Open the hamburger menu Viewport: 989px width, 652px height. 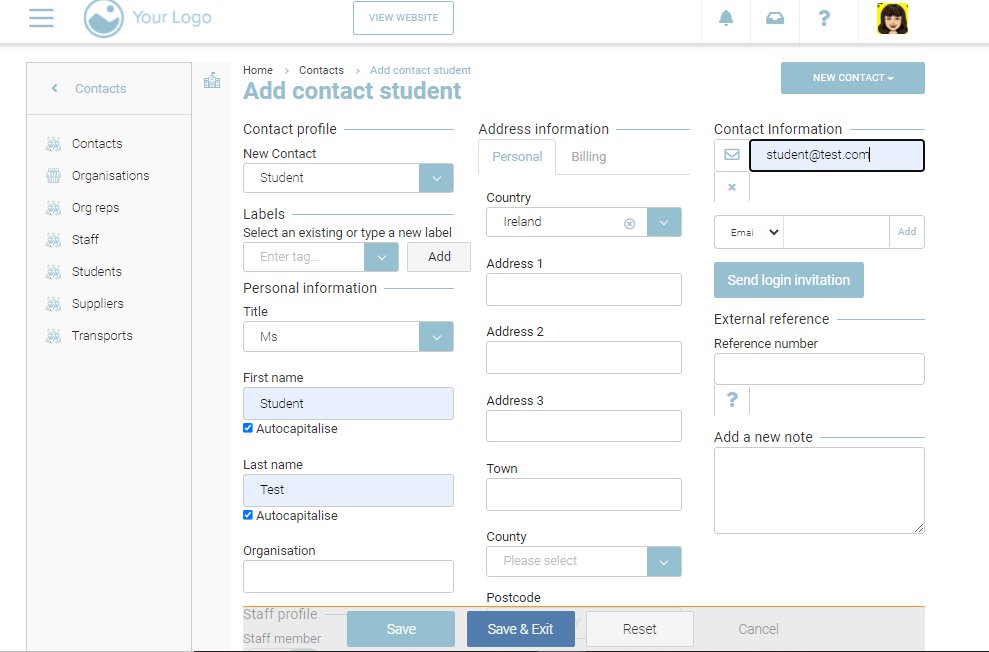[41, 18]
